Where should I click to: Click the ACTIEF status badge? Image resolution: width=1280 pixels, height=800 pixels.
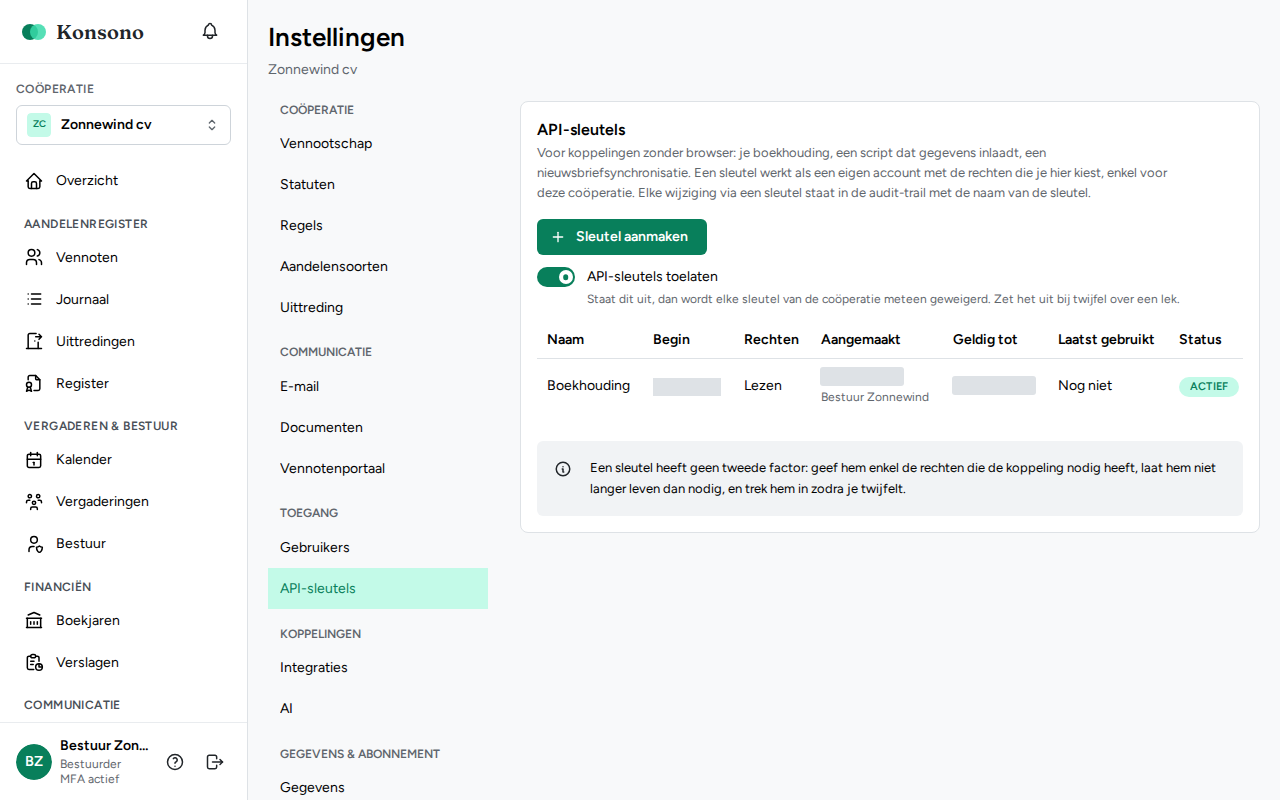[1209, 387]
